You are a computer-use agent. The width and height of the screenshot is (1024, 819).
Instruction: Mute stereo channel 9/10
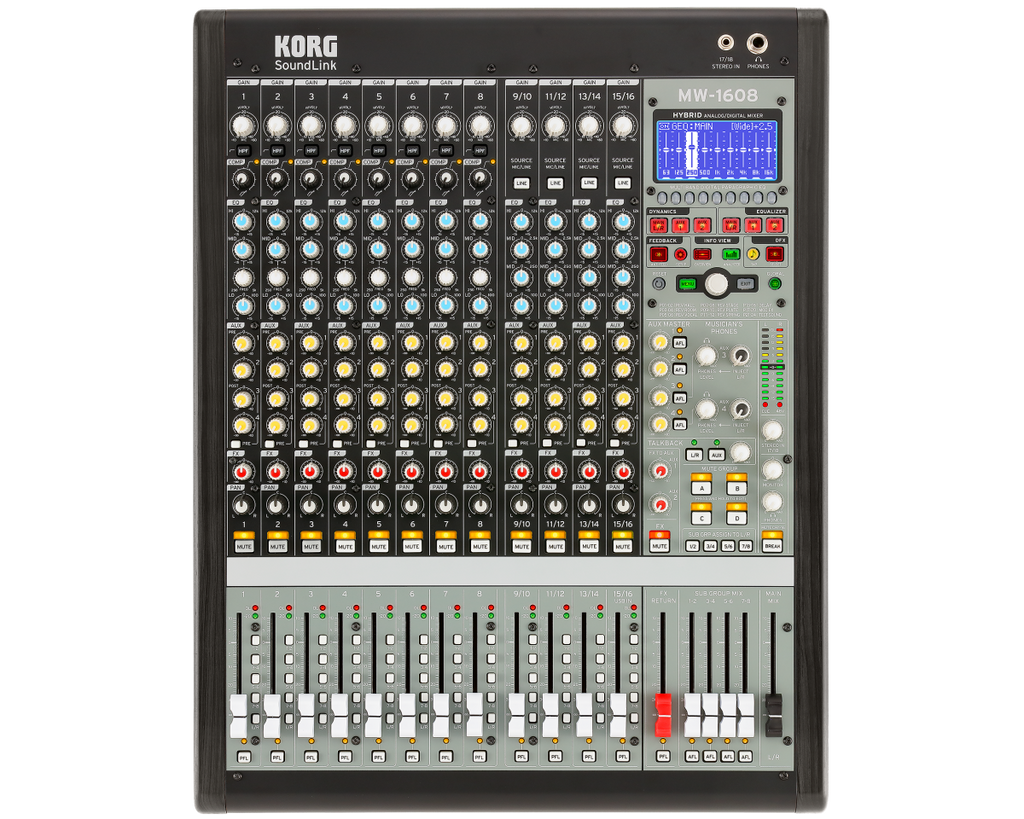521,546
